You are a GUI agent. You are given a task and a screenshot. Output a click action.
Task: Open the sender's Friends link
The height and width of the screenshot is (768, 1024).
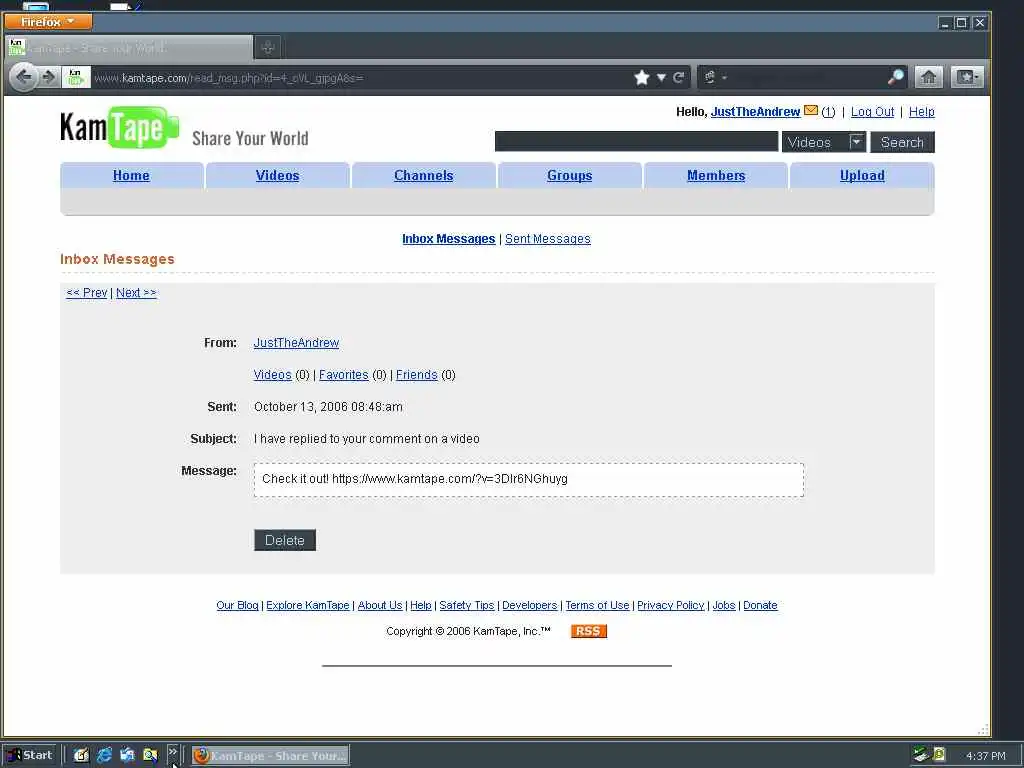pos(417,375)
